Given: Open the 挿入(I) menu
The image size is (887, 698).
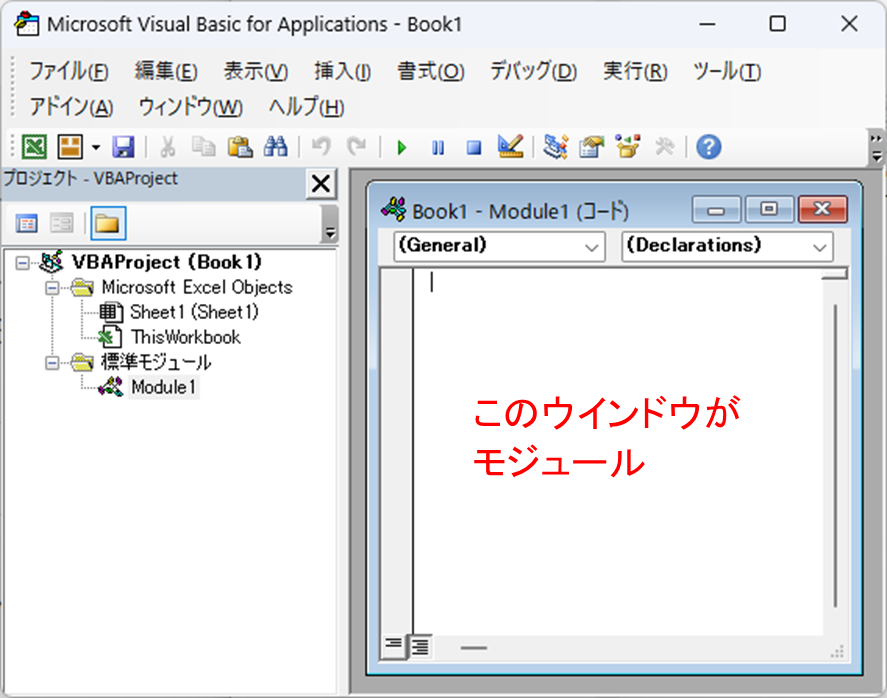Looking at the screenshot, I should click(x=343, y=71).
